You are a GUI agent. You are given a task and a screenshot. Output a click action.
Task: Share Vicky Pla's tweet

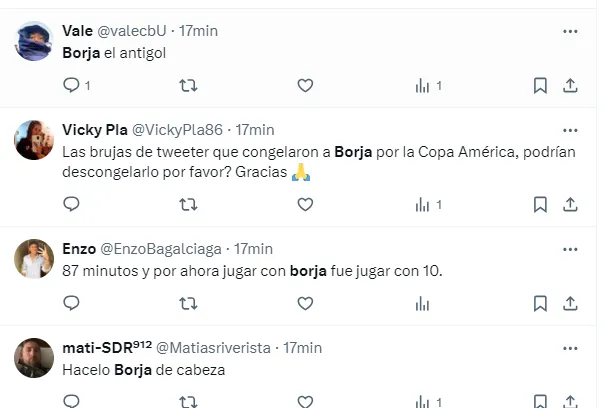tap(570, 204)
